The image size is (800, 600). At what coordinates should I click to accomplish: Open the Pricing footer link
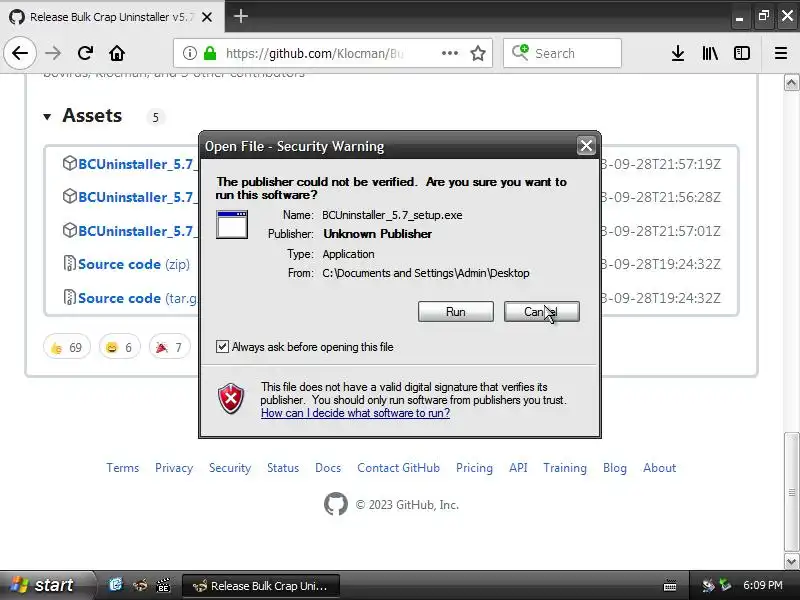point(474,468)
